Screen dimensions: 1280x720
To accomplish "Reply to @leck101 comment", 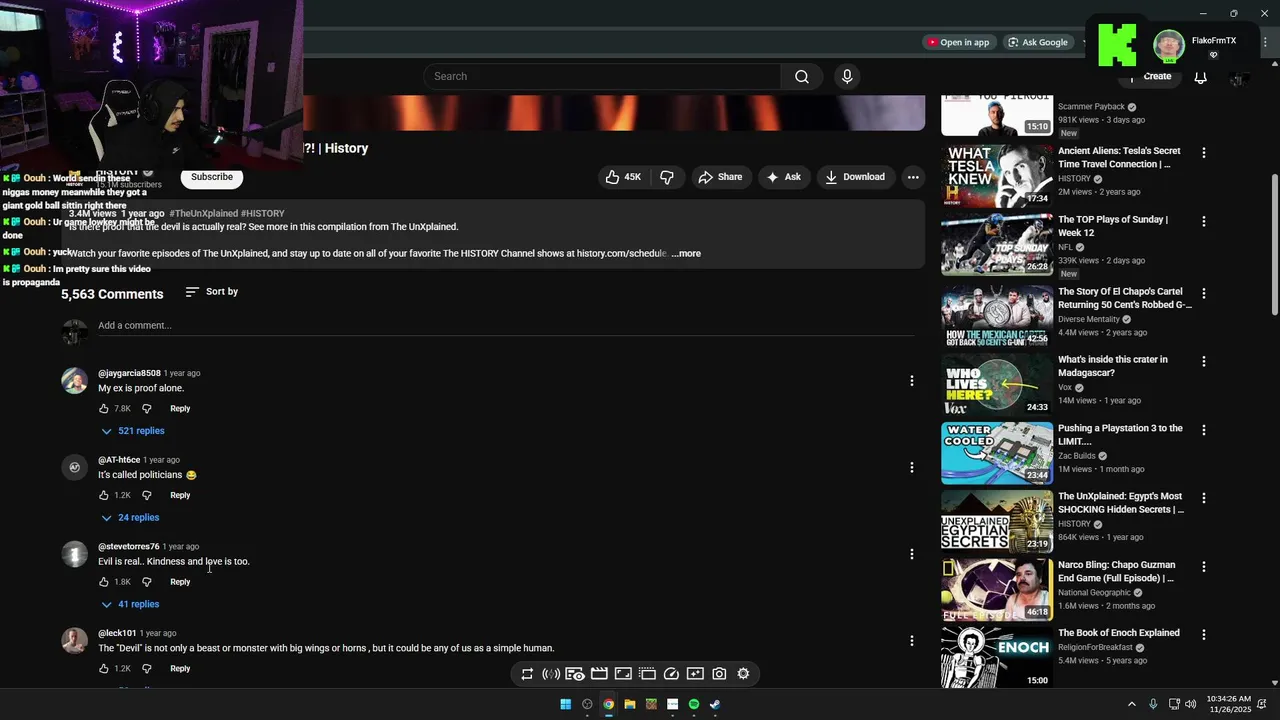I will click(180, 669).
